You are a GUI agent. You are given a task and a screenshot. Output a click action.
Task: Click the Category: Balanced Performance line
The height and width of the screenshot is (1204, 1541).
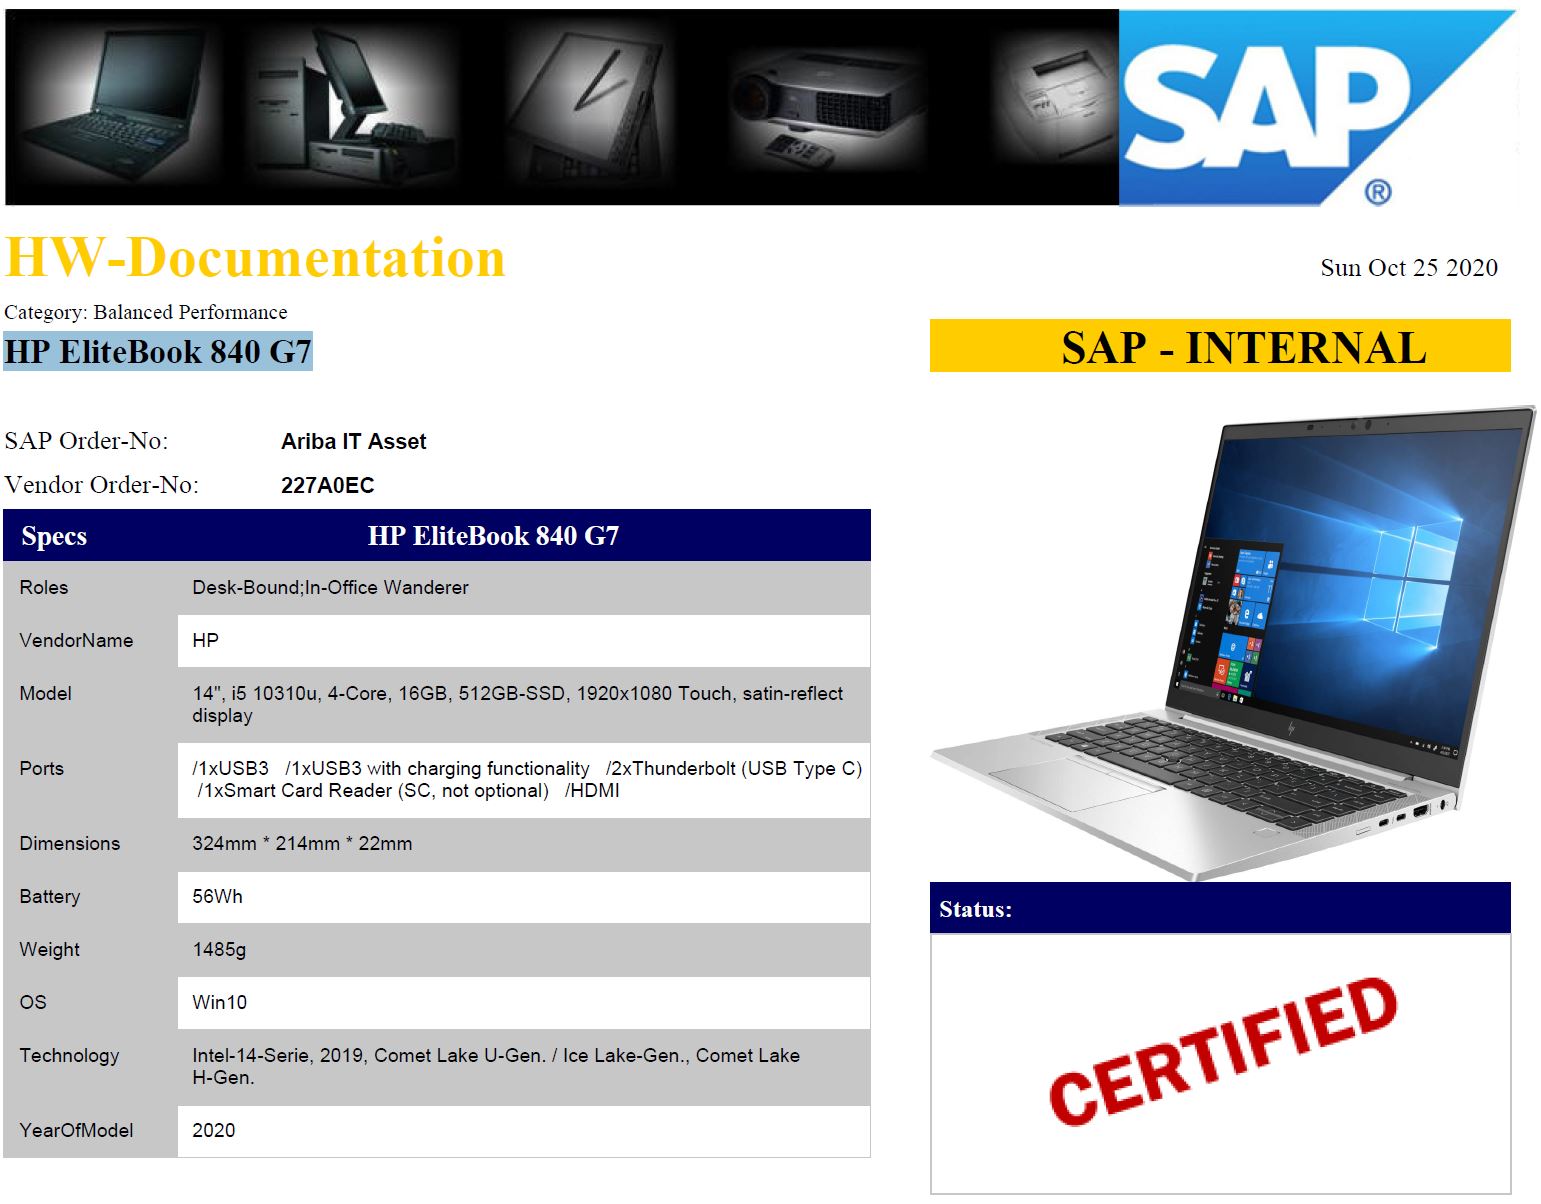[x=146, y=312]
